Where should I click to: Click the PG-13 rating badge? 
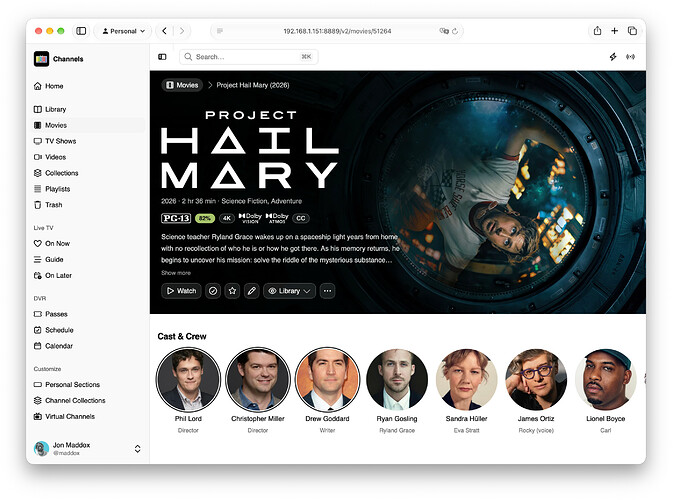[176, 218]
